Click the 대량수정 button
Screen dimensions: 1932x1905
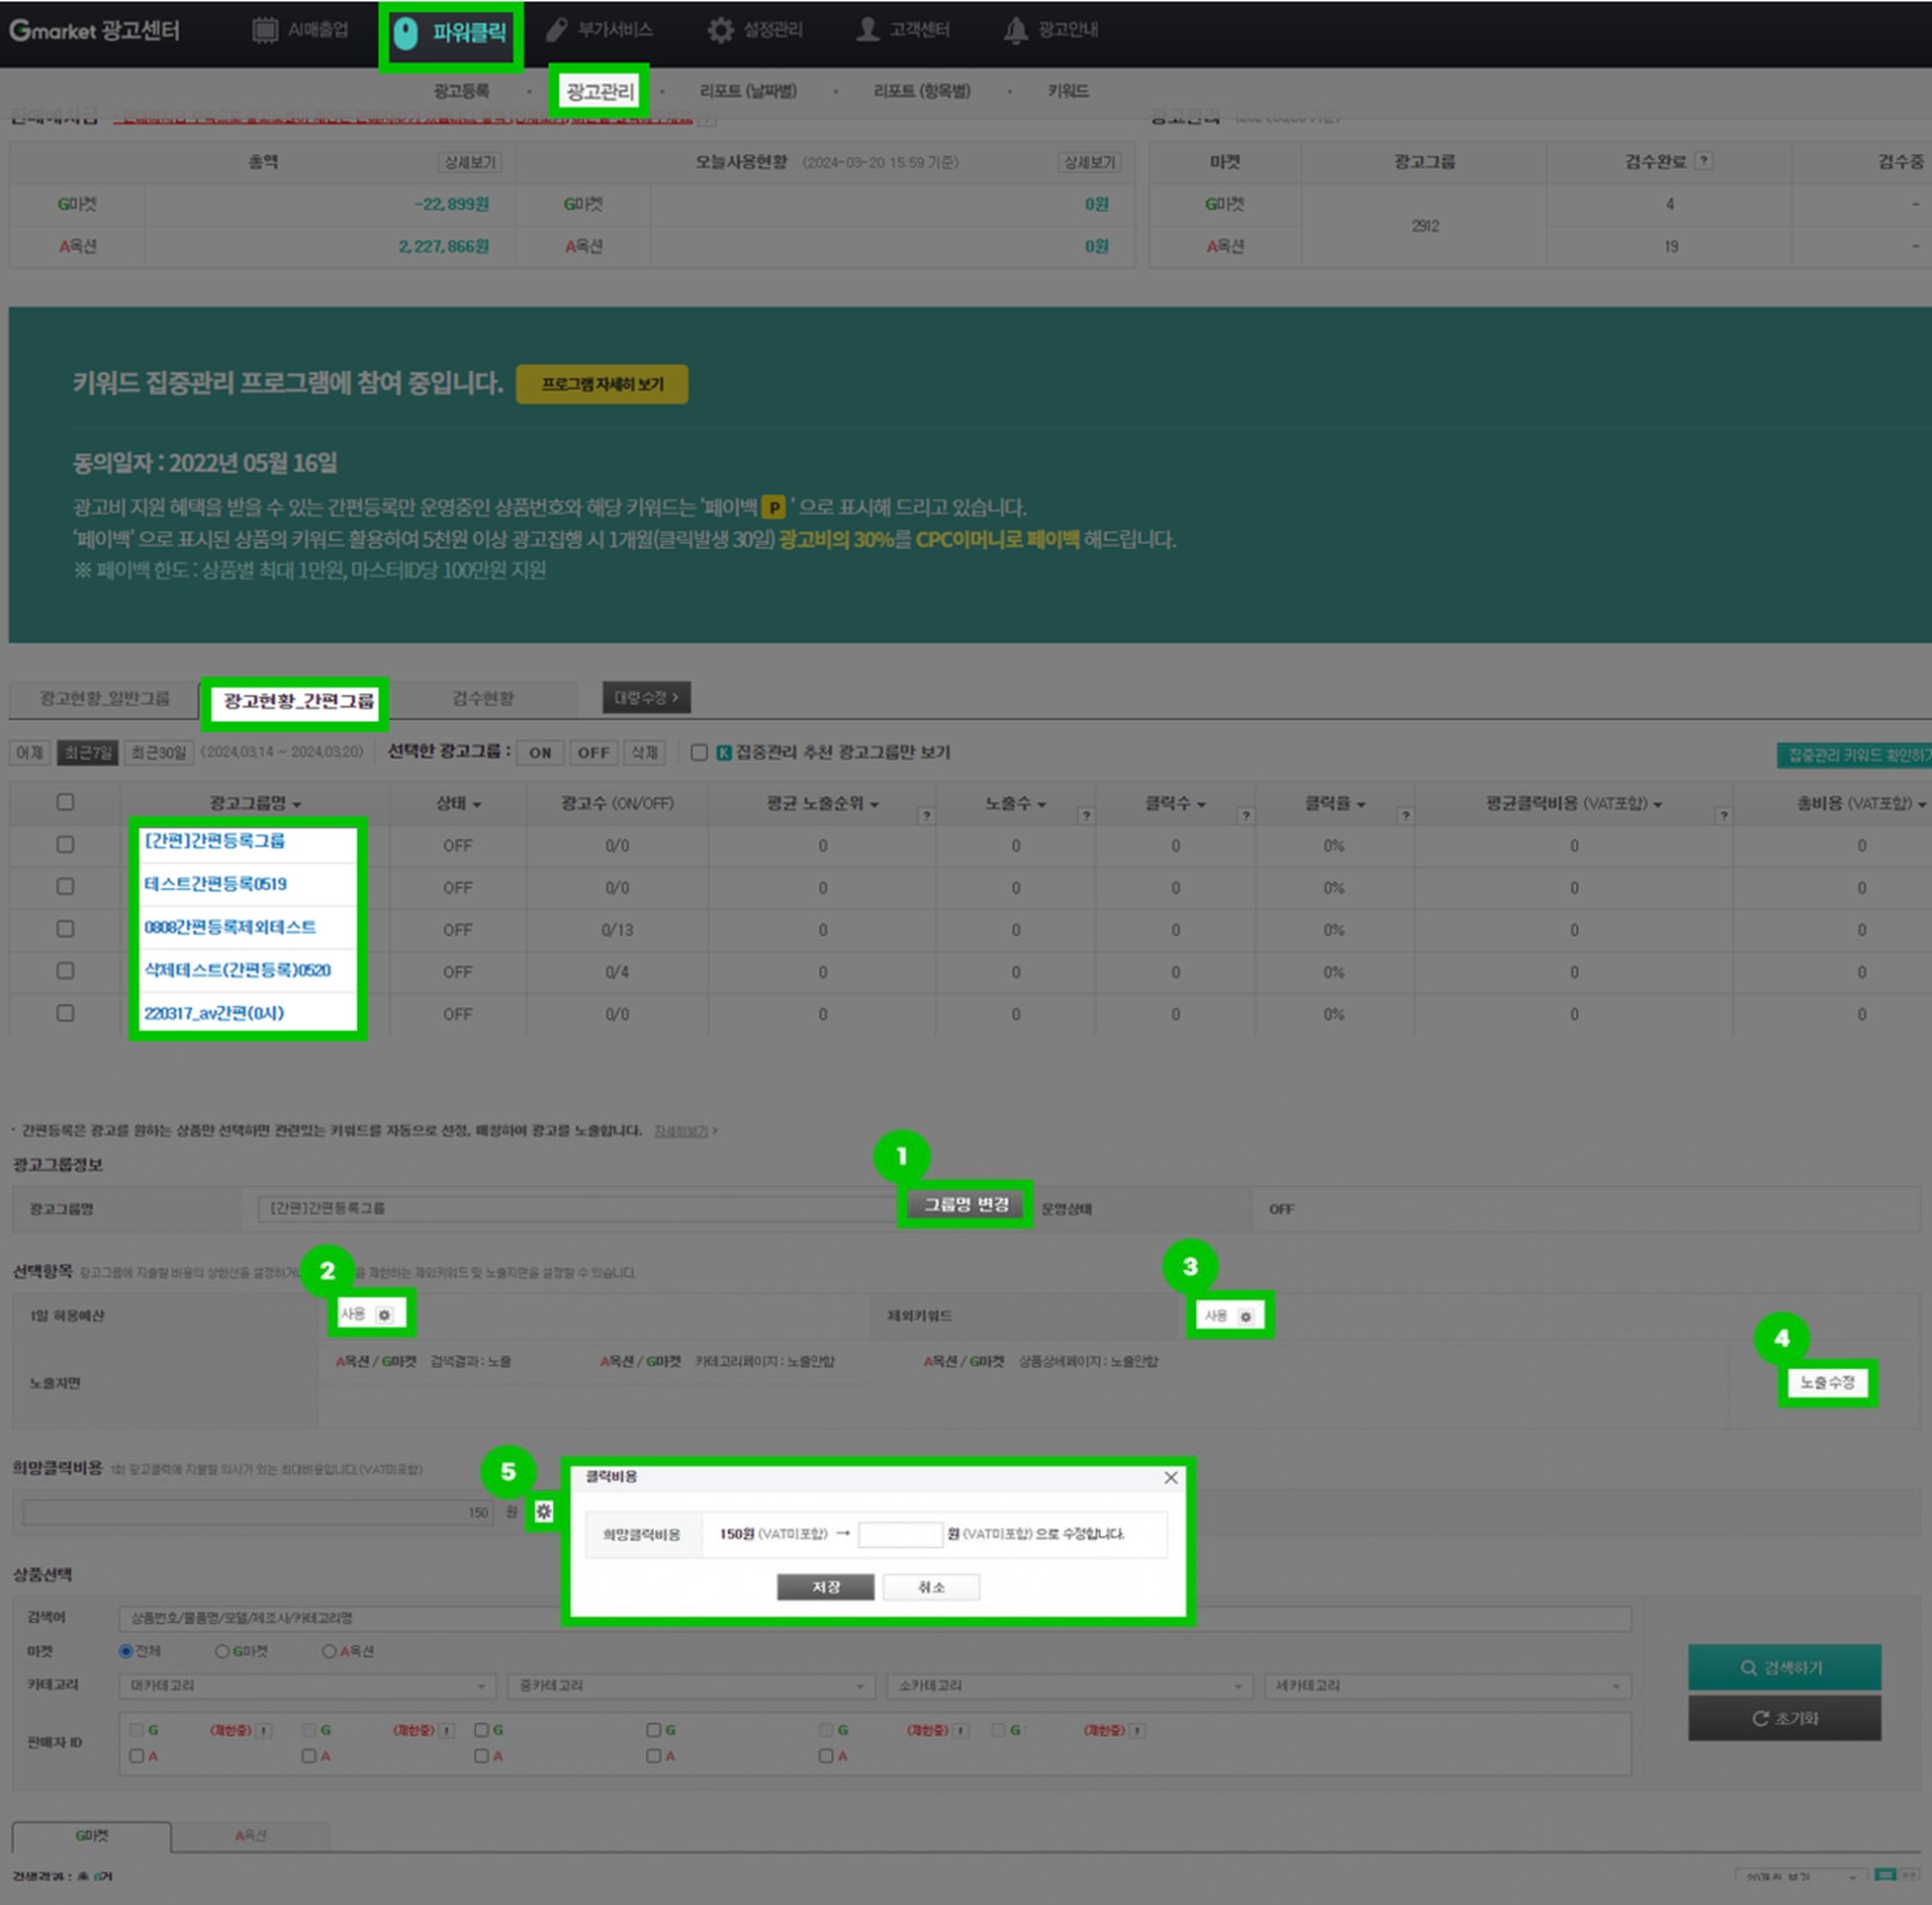pos(646,697)
